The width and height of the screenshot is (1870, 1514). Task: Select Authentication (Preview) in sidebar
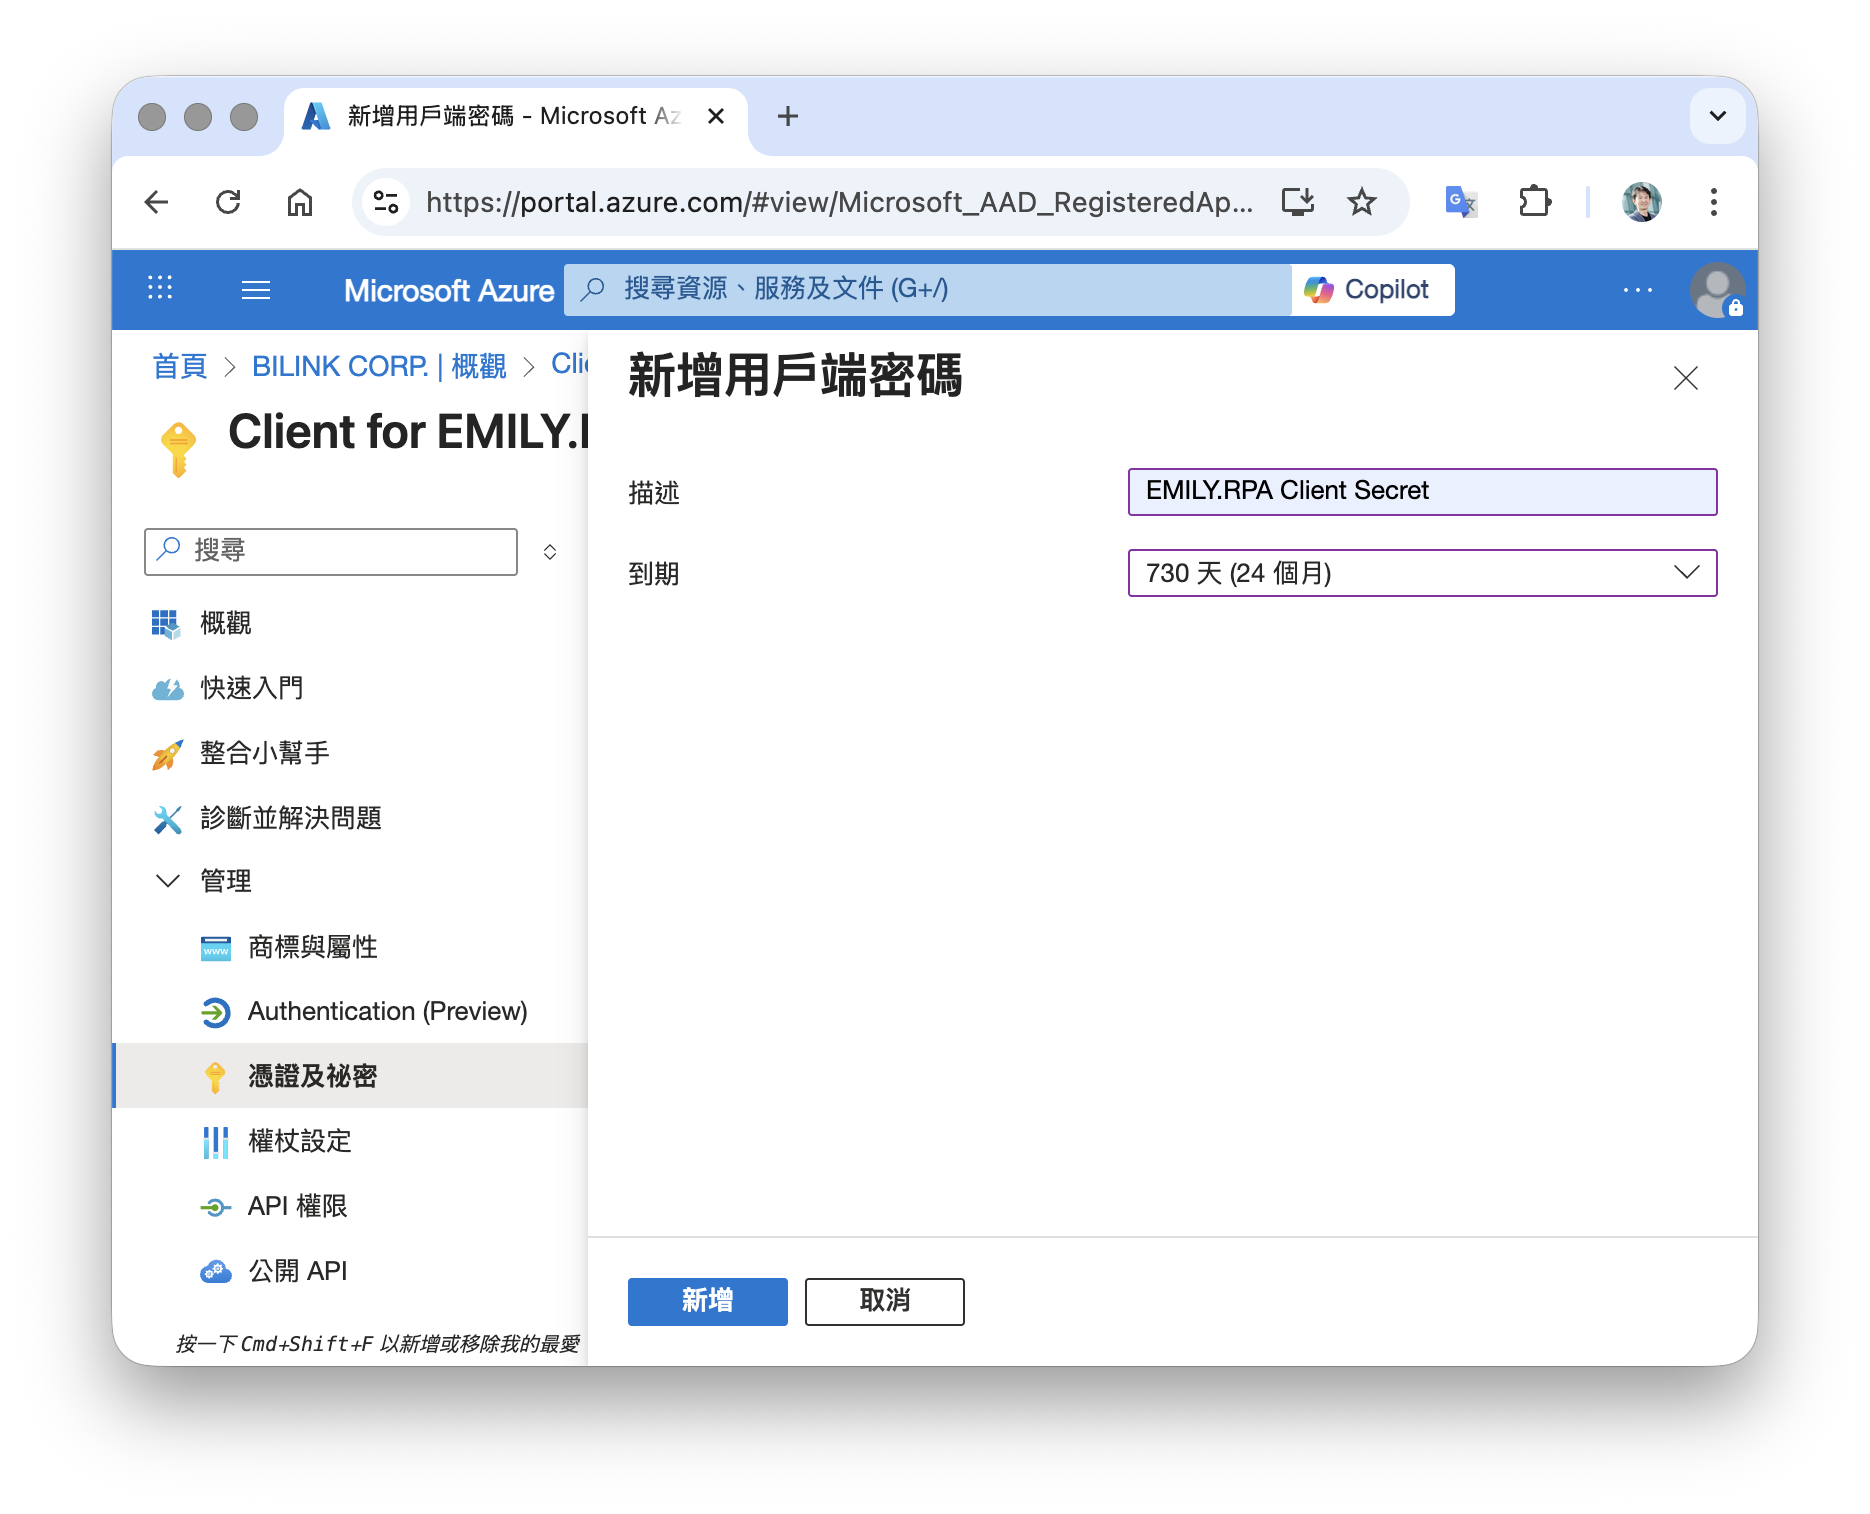point(386,1011)
